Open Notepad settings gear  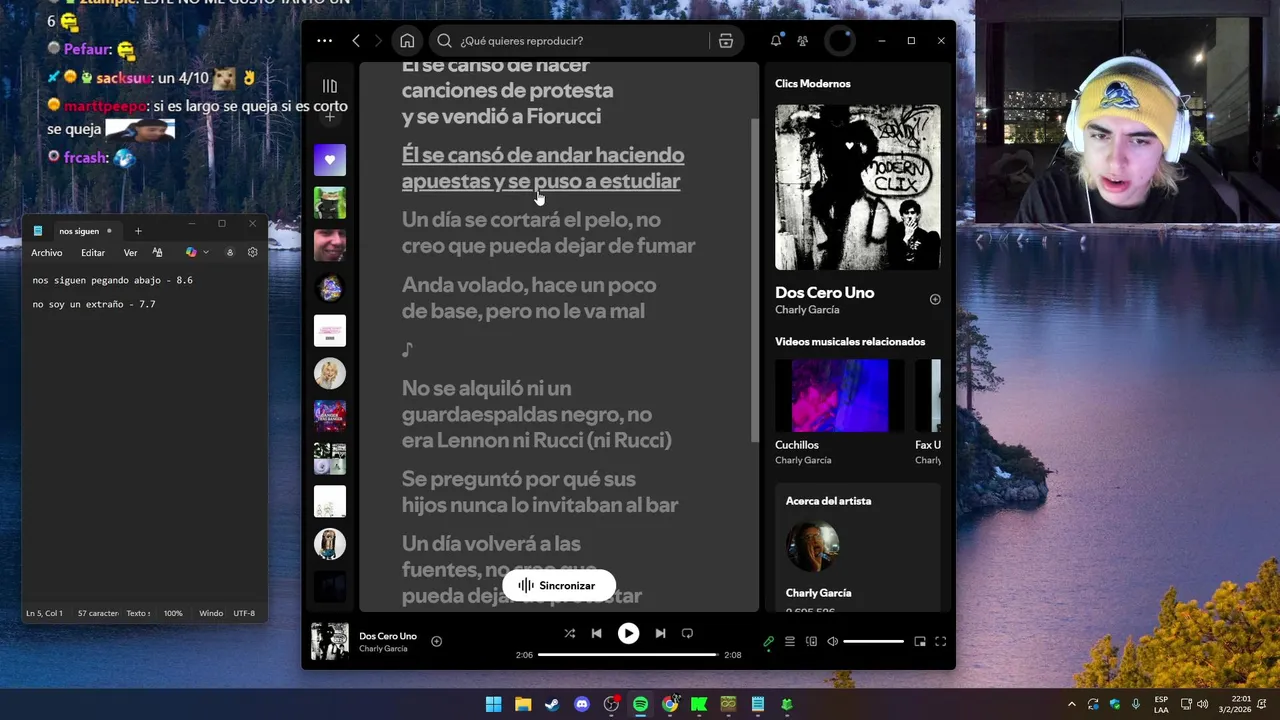point(252,253)
